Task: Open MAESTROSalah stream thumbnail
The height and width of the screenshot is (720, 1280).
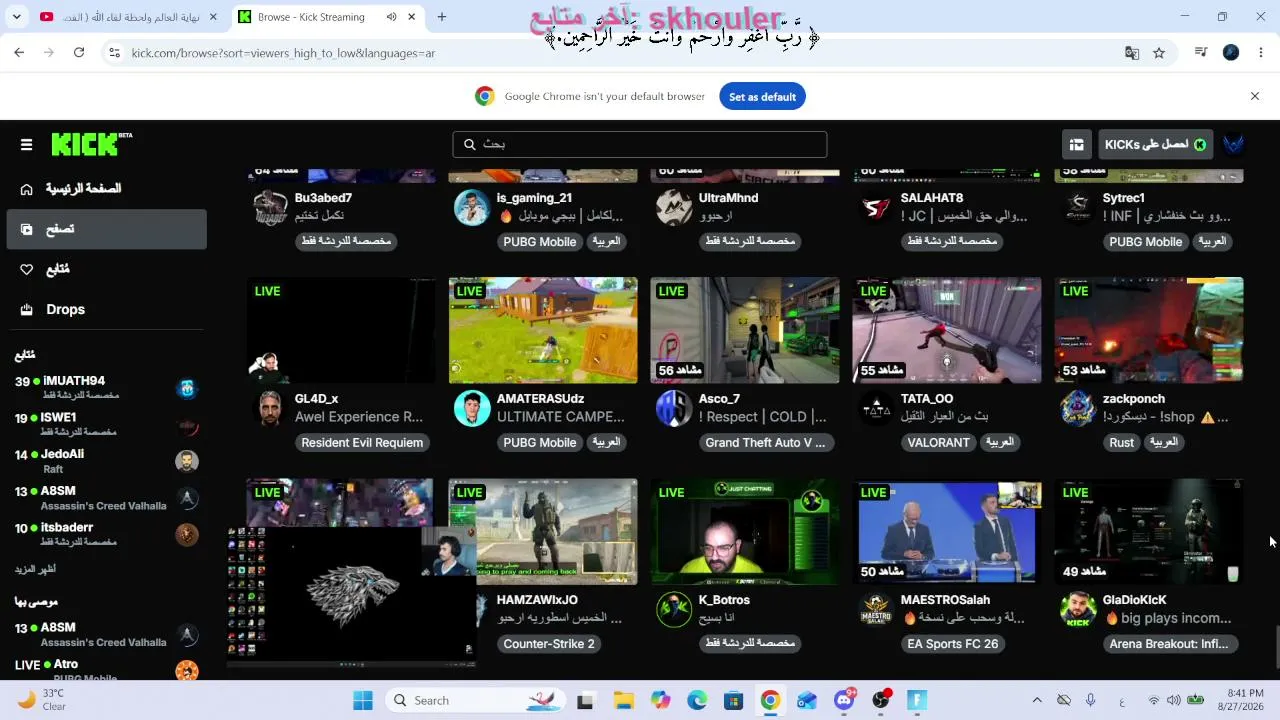Action: click(947, 532)
